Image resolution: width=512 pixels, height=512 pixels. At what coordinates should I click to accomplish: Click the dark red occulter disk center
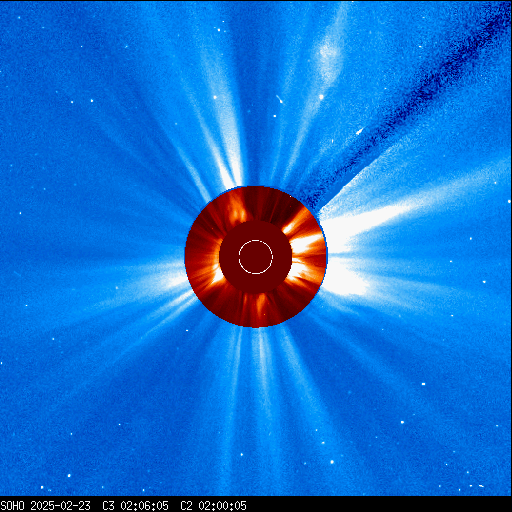[x=256, y=257]
